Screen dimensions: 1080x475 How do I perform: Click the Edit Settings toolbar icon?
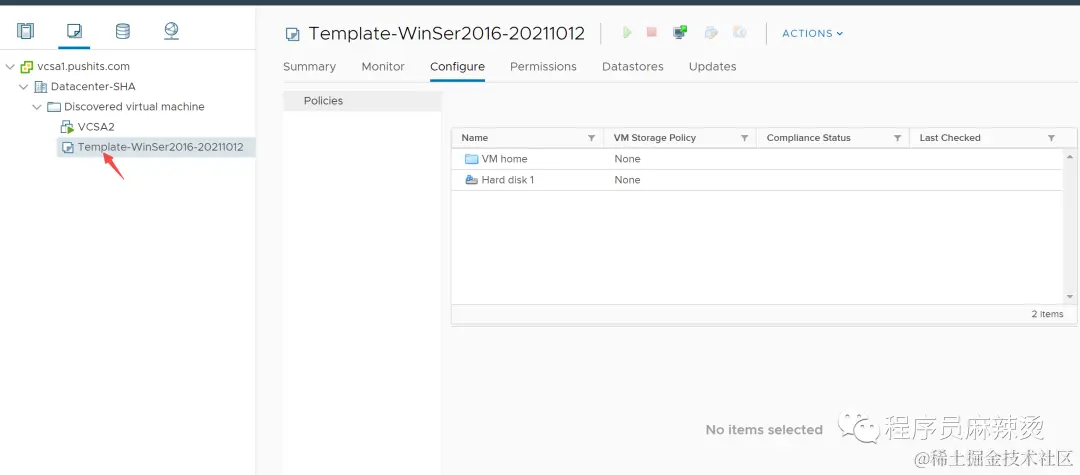pos(712,32)
